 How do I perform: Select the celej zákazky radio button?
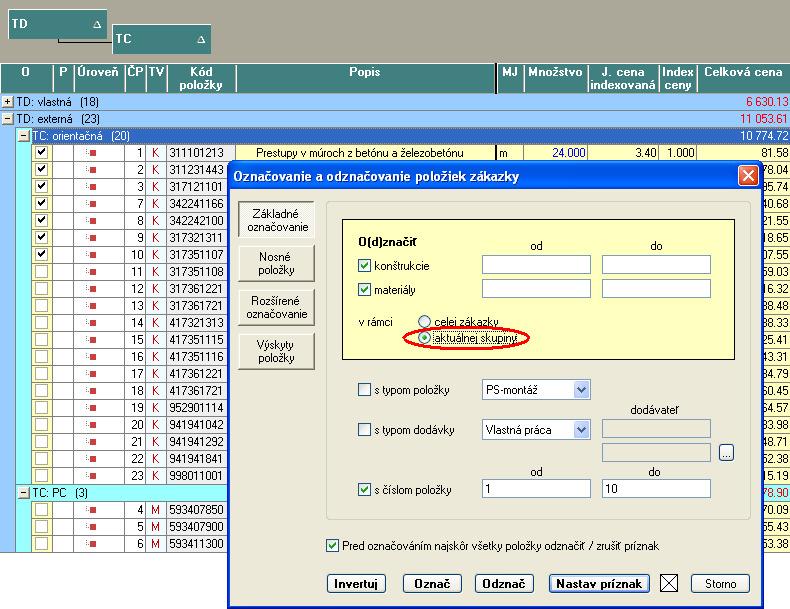click(424, 321)
